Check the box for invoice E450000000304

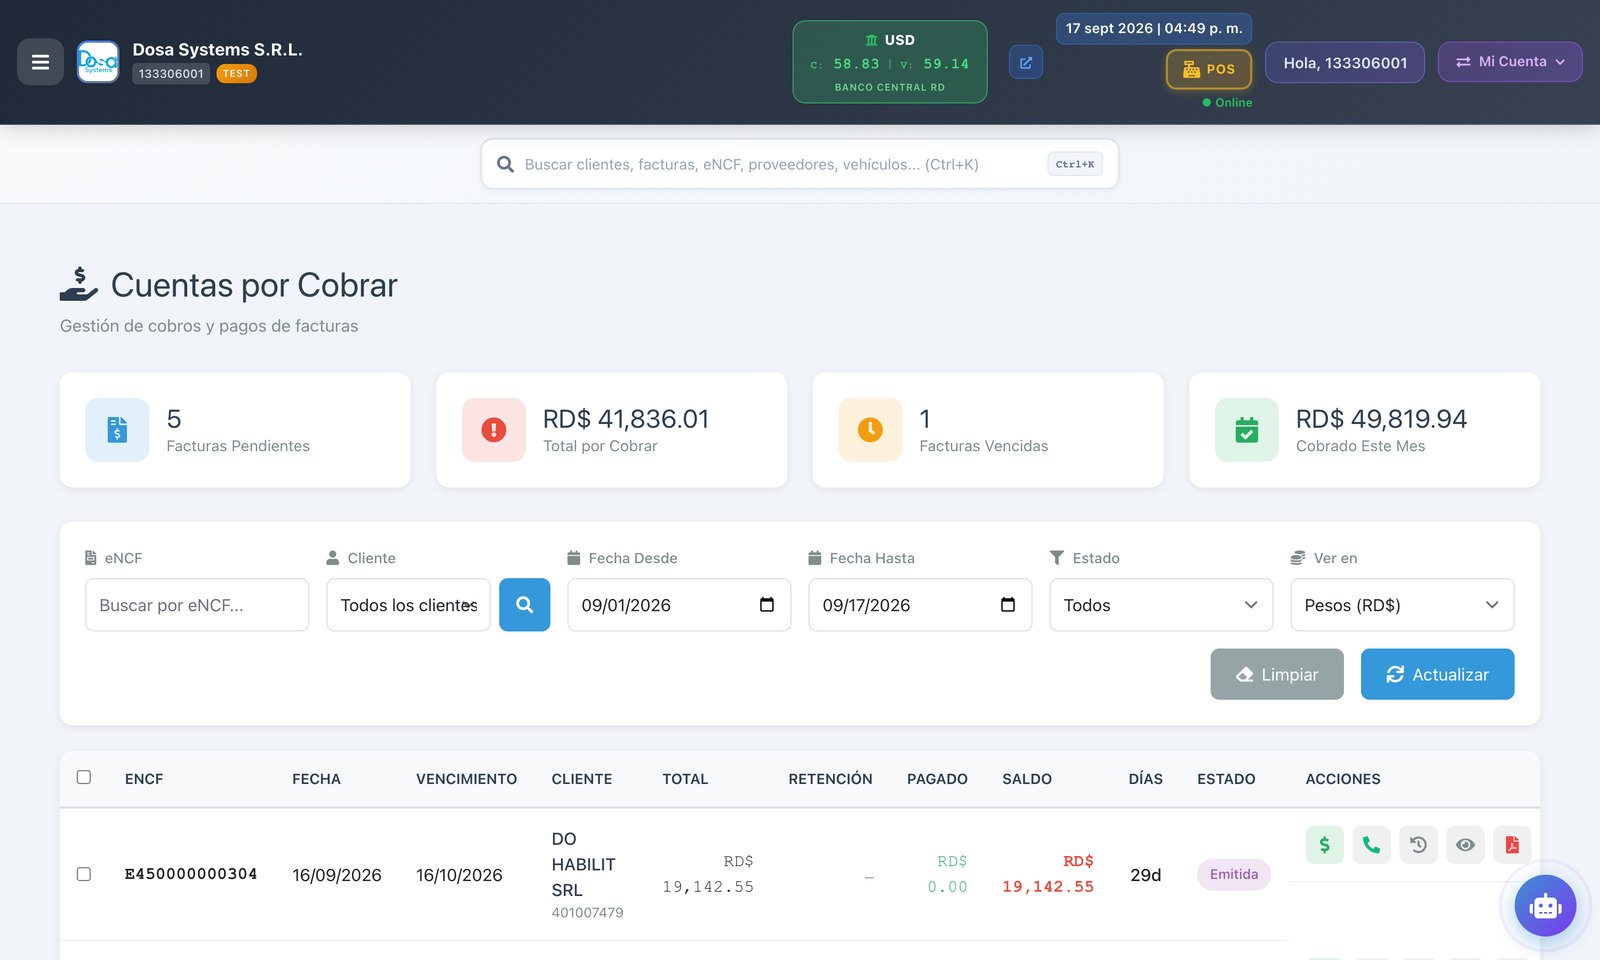point(84,874)
